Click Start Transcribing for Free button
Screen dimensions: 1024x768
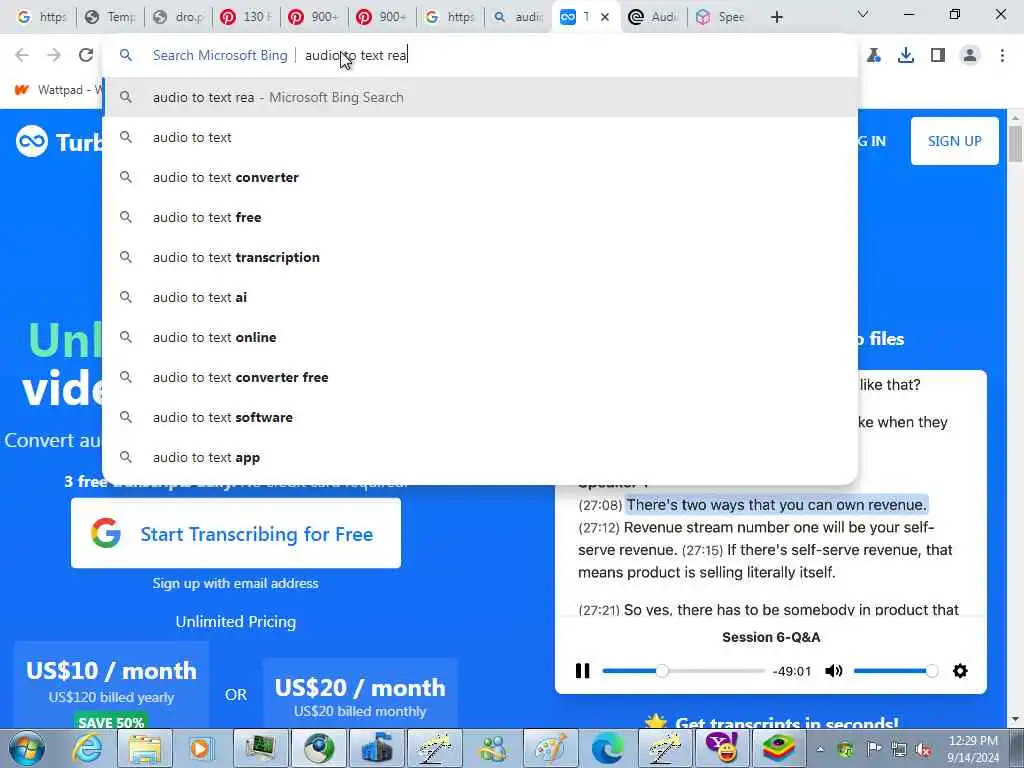(x=236, y=534)
